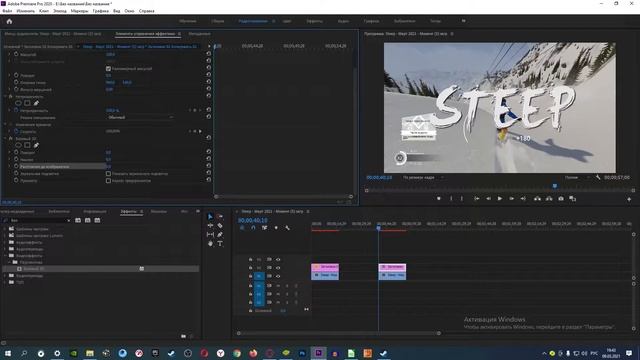The width and height of the screenshot is (640, 360).
Task: Collapse Видеоэффекты folder in Effects
Action: pos(5,256)
